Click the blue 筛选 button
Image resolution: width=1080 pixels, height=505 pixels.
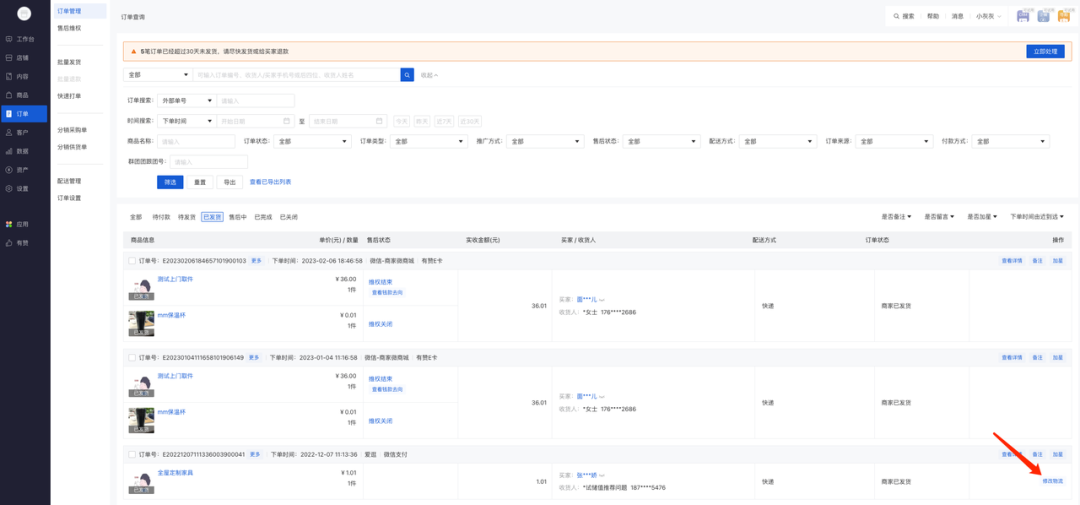coord(170,182)
